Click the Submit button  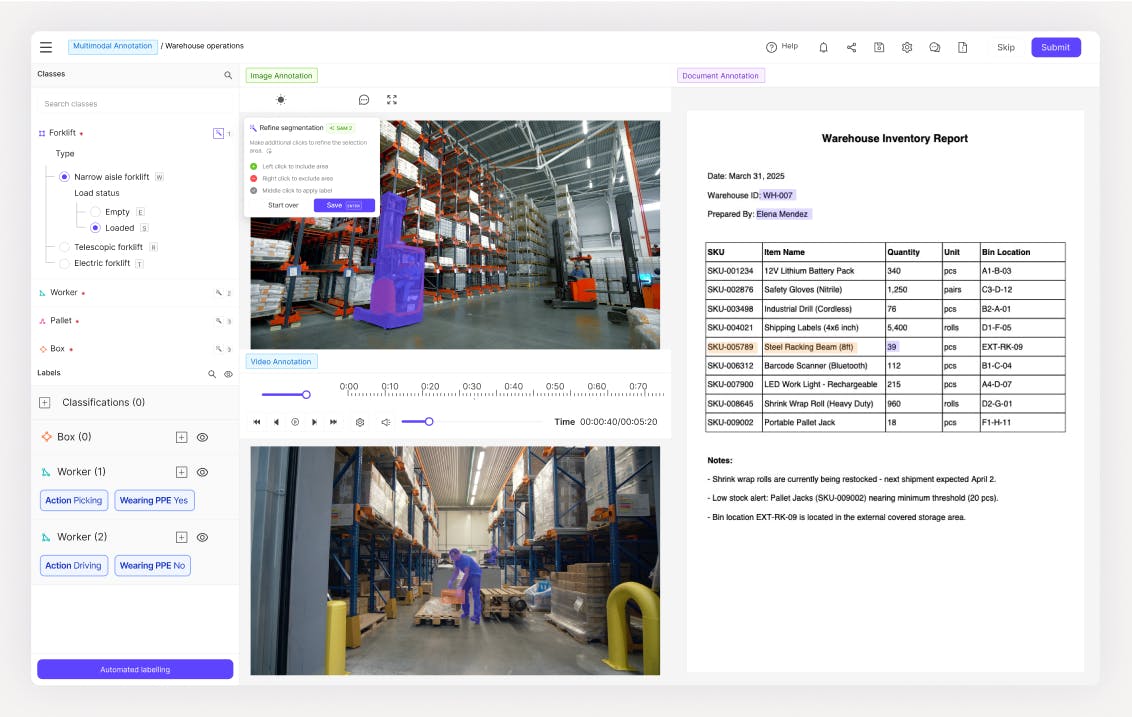click(1055, 47)
